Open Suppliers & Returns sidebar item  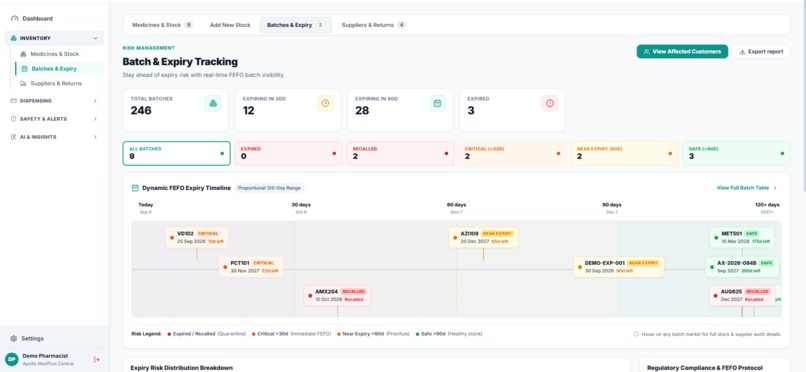56,83
